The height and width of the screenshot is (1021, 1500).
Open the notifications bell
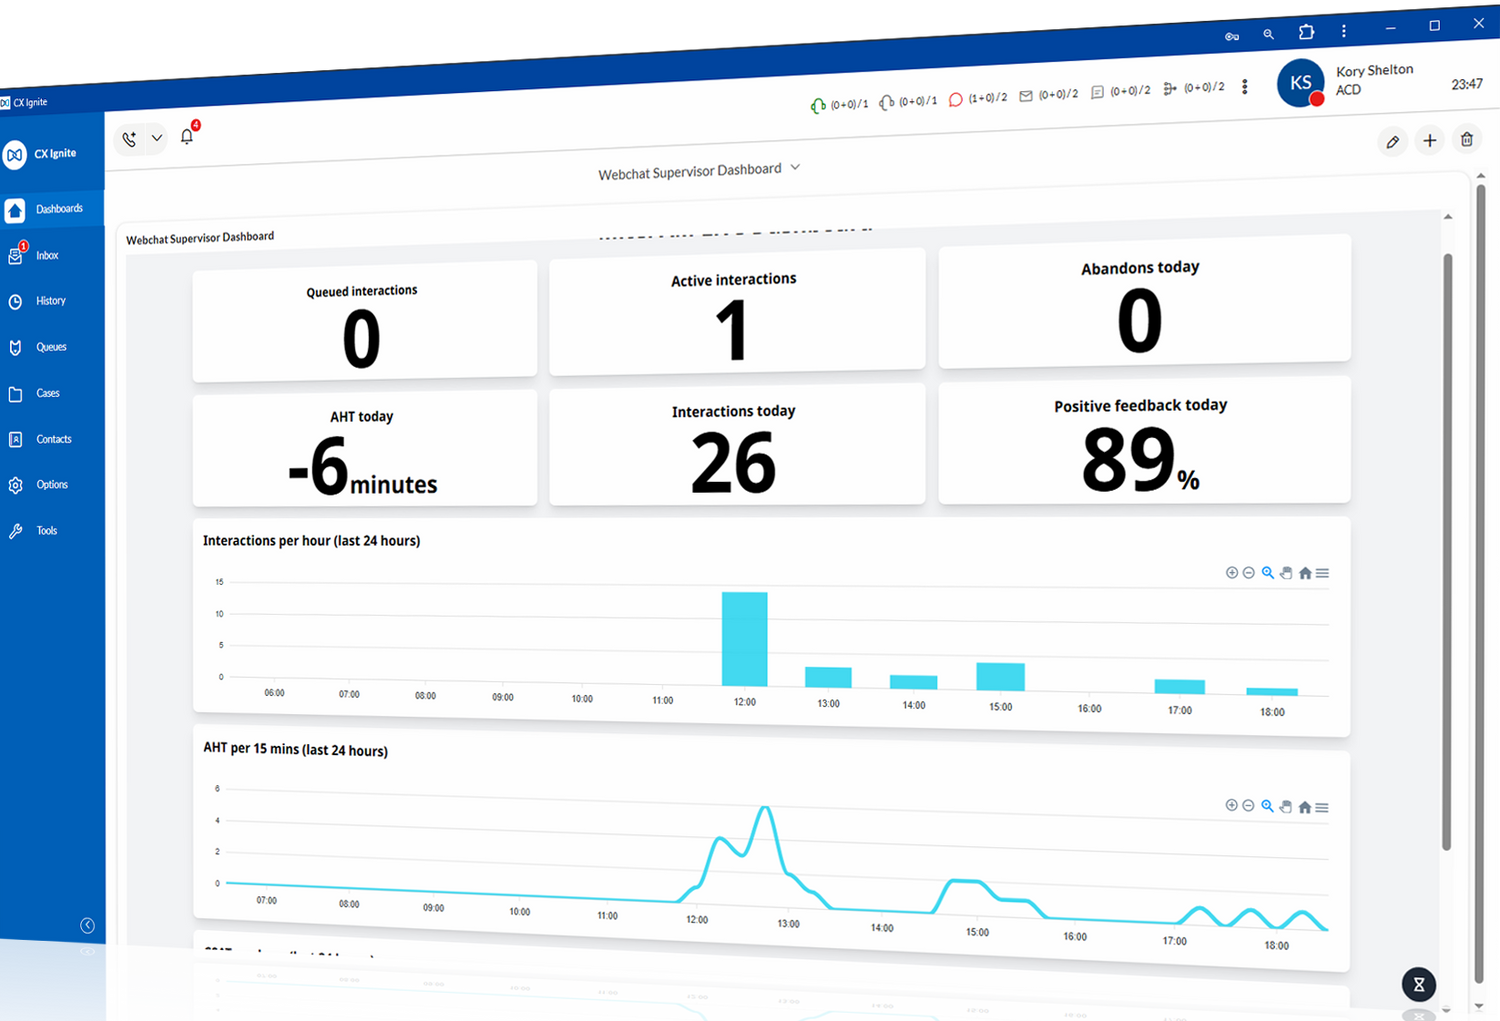(x=187, y=137)
